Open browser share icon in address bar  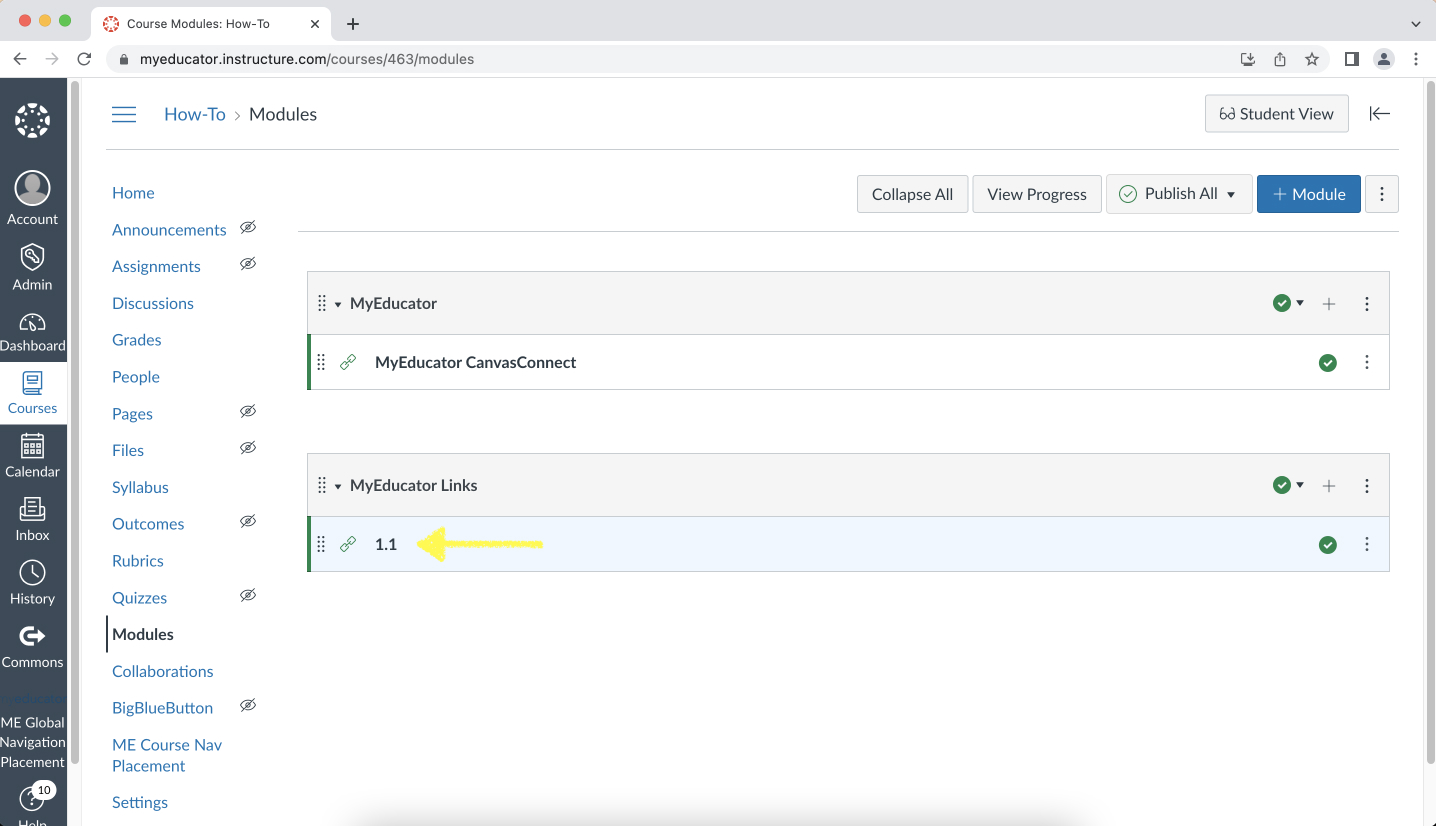point(1280,59)
